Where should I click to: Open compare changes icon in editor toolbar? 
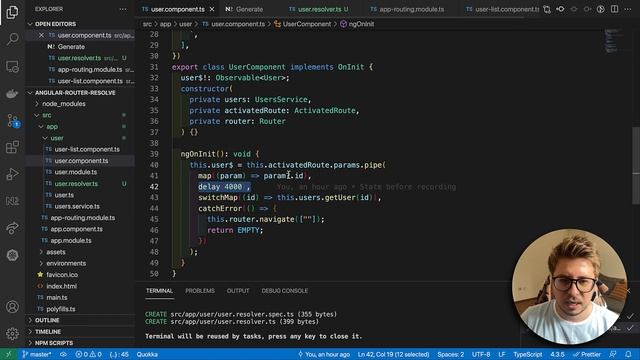[x=547, y=9]
